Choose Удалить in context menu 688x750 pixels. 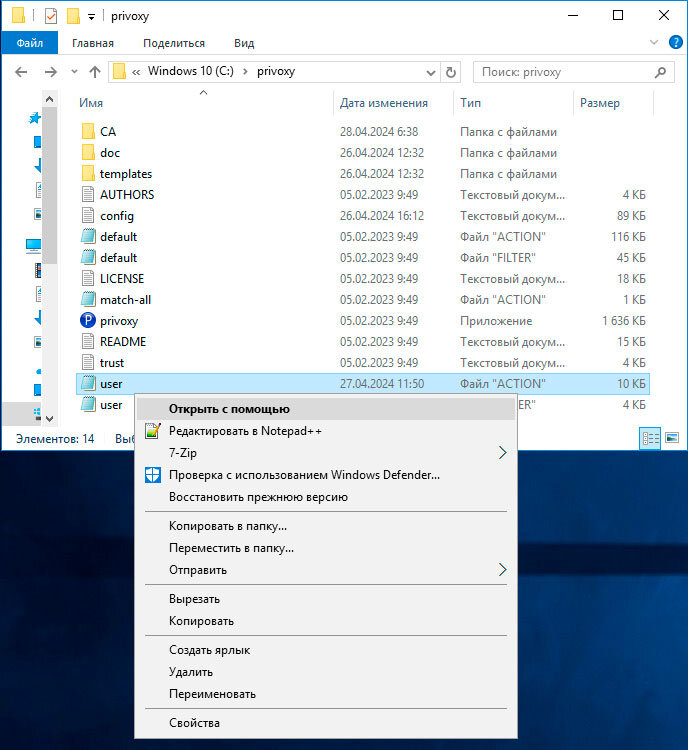coord(325,673)
